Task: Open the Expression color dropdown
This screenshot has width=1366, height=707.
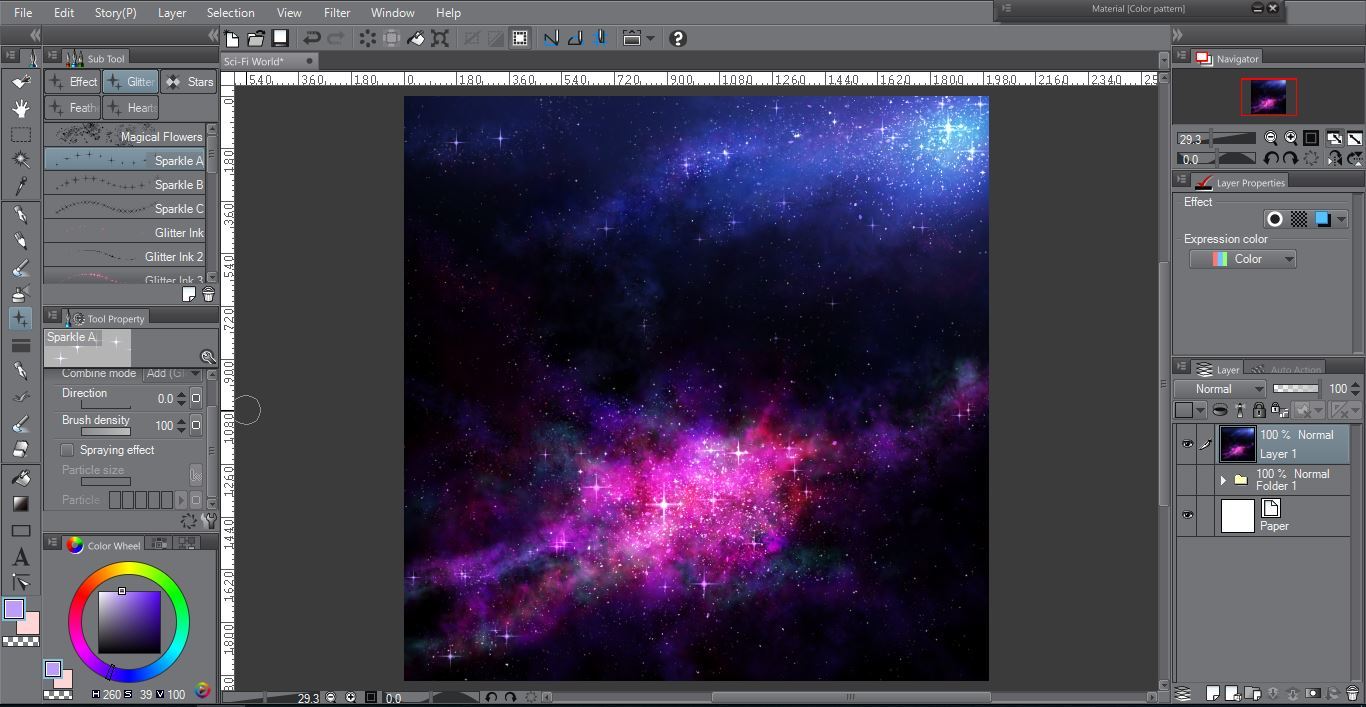Action: point(1243,259)
